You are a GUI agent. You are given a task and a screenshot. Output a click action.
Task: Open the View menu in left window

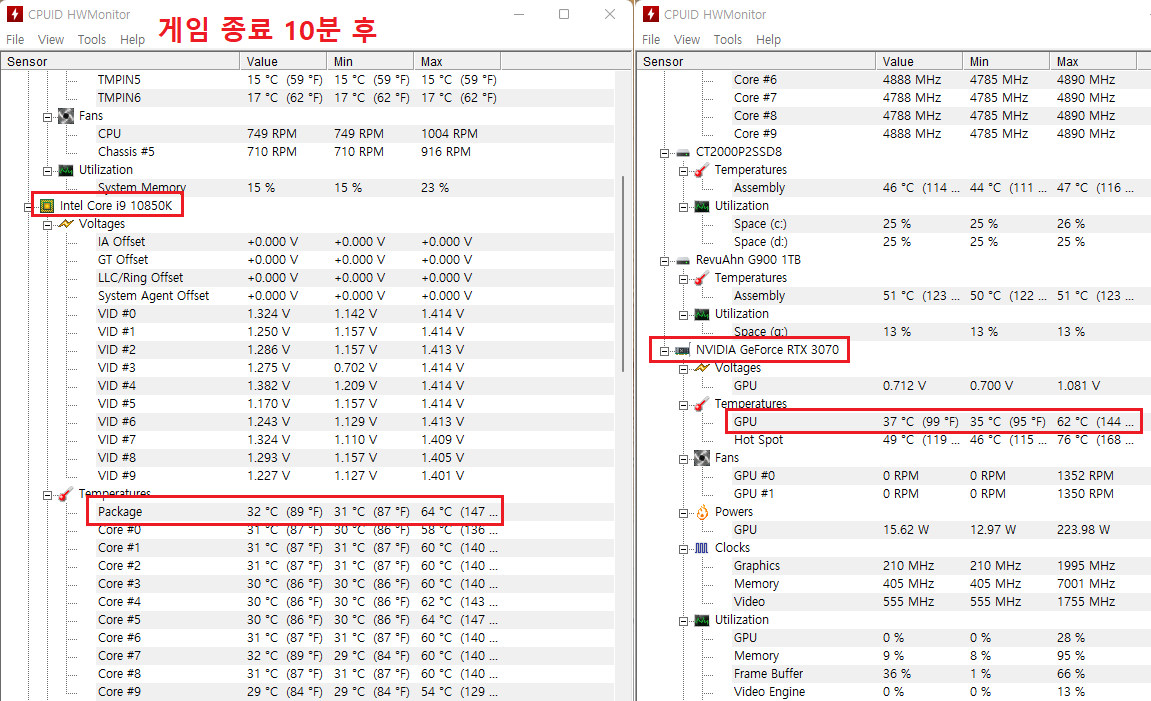(51, 40)
